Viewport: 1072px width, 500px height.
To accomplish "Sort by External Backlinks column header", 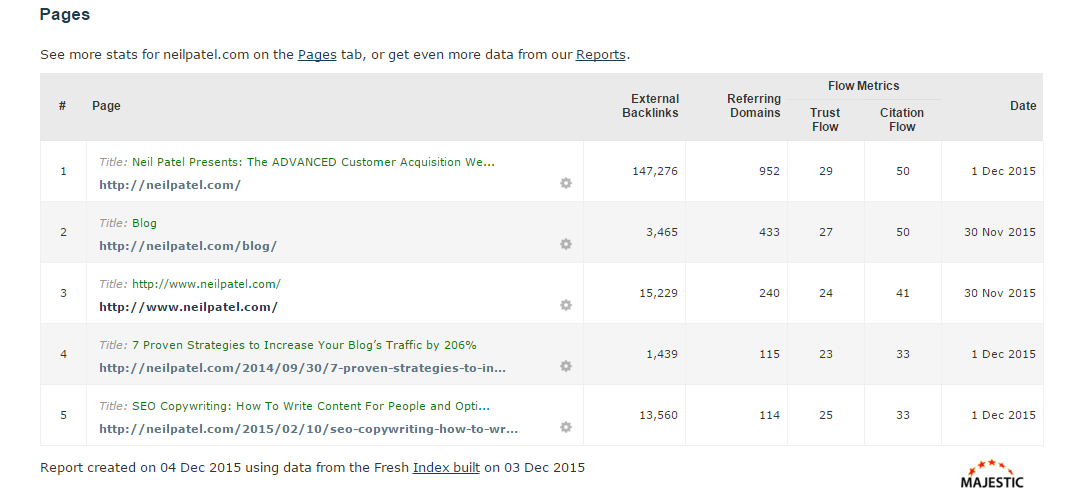I will (650, 106).
